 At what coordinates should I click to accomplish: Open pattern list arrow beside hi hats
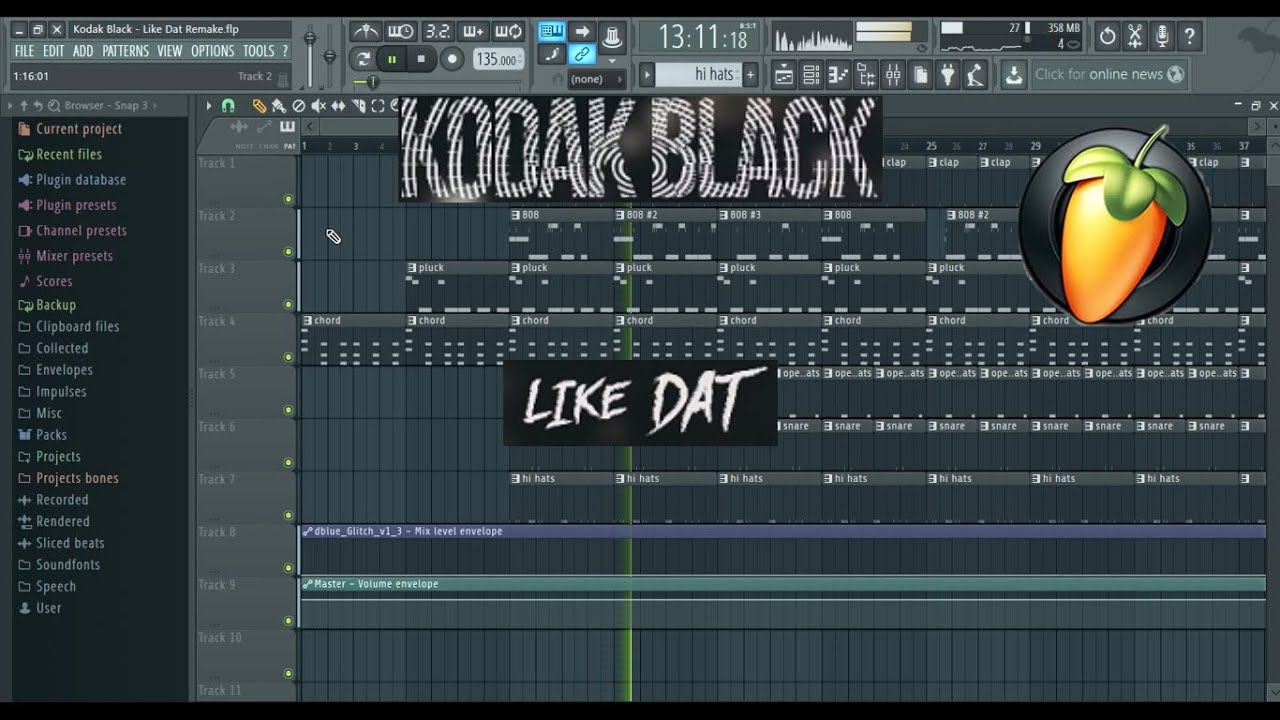[x=647, y=74]
